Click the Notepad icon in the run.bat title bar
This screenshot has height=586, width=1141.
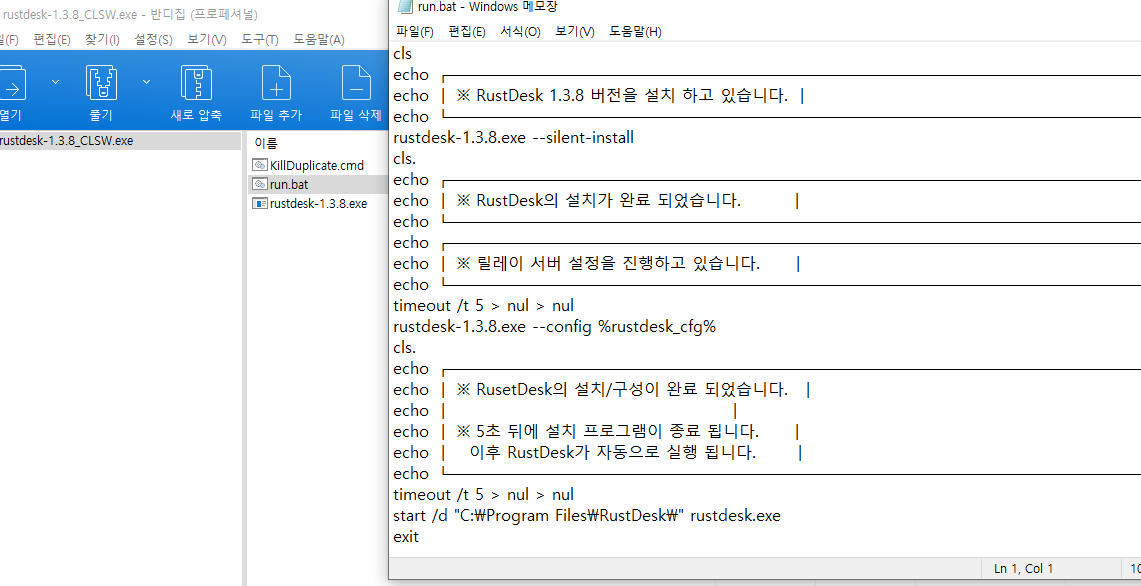tap(405, 7)
